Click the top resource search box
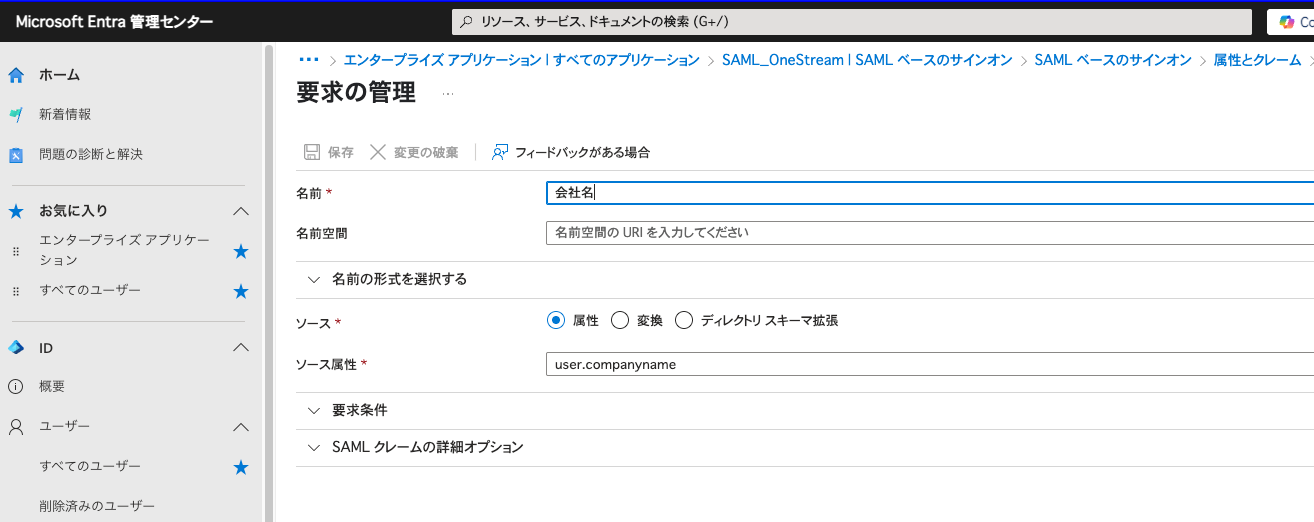The image size is (1314, 522). click(x=852, y=22)
